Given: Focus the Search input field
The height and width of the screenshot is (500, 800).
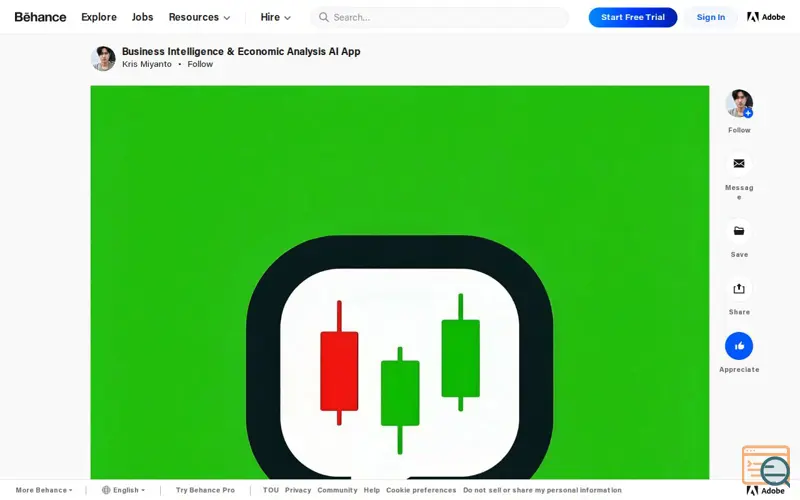Looking at the screenshot, I should click(x=439, y=17).
